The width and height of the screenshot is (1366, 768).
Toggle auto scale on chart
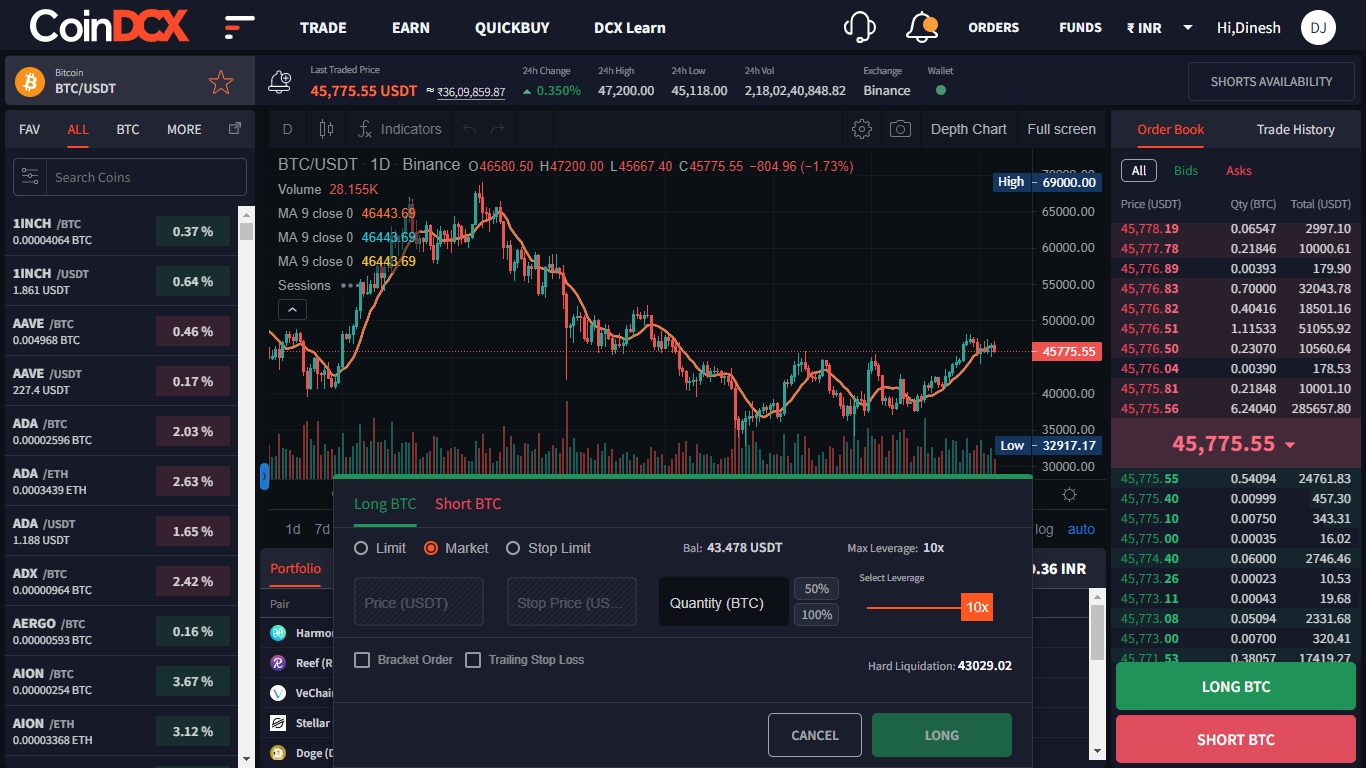[x=1081, y=529]
